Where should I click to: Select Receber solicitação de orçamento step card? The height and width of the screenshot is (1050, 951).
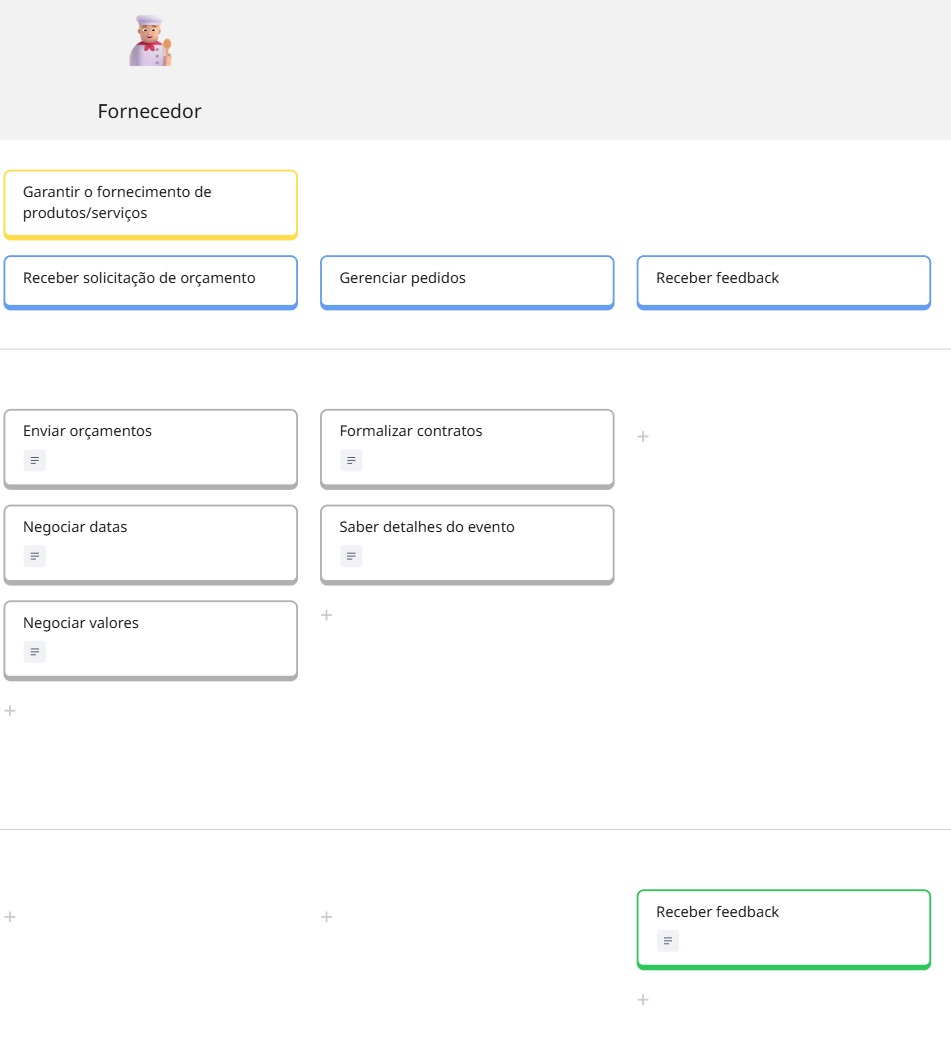pos(150,280)
